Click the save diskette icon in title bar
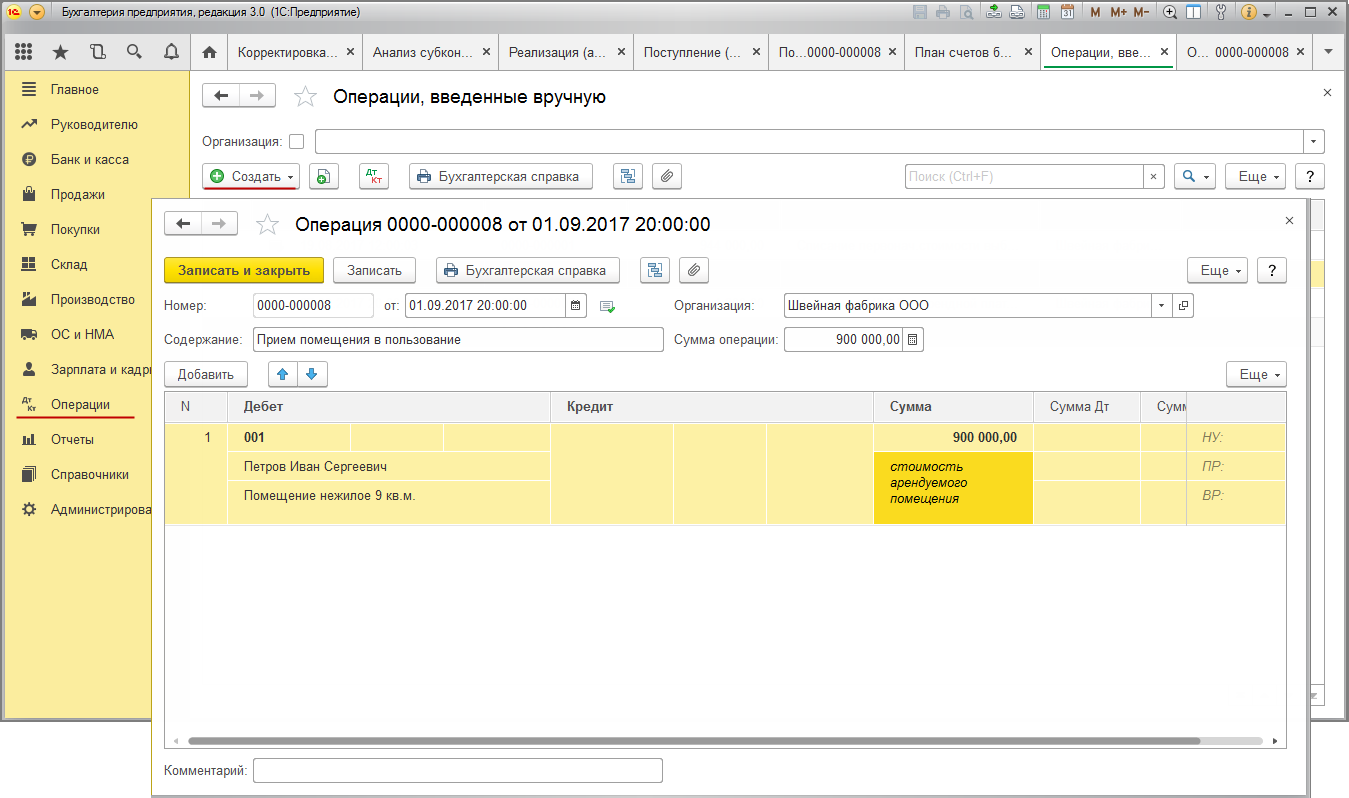 (x=921, y=12)
